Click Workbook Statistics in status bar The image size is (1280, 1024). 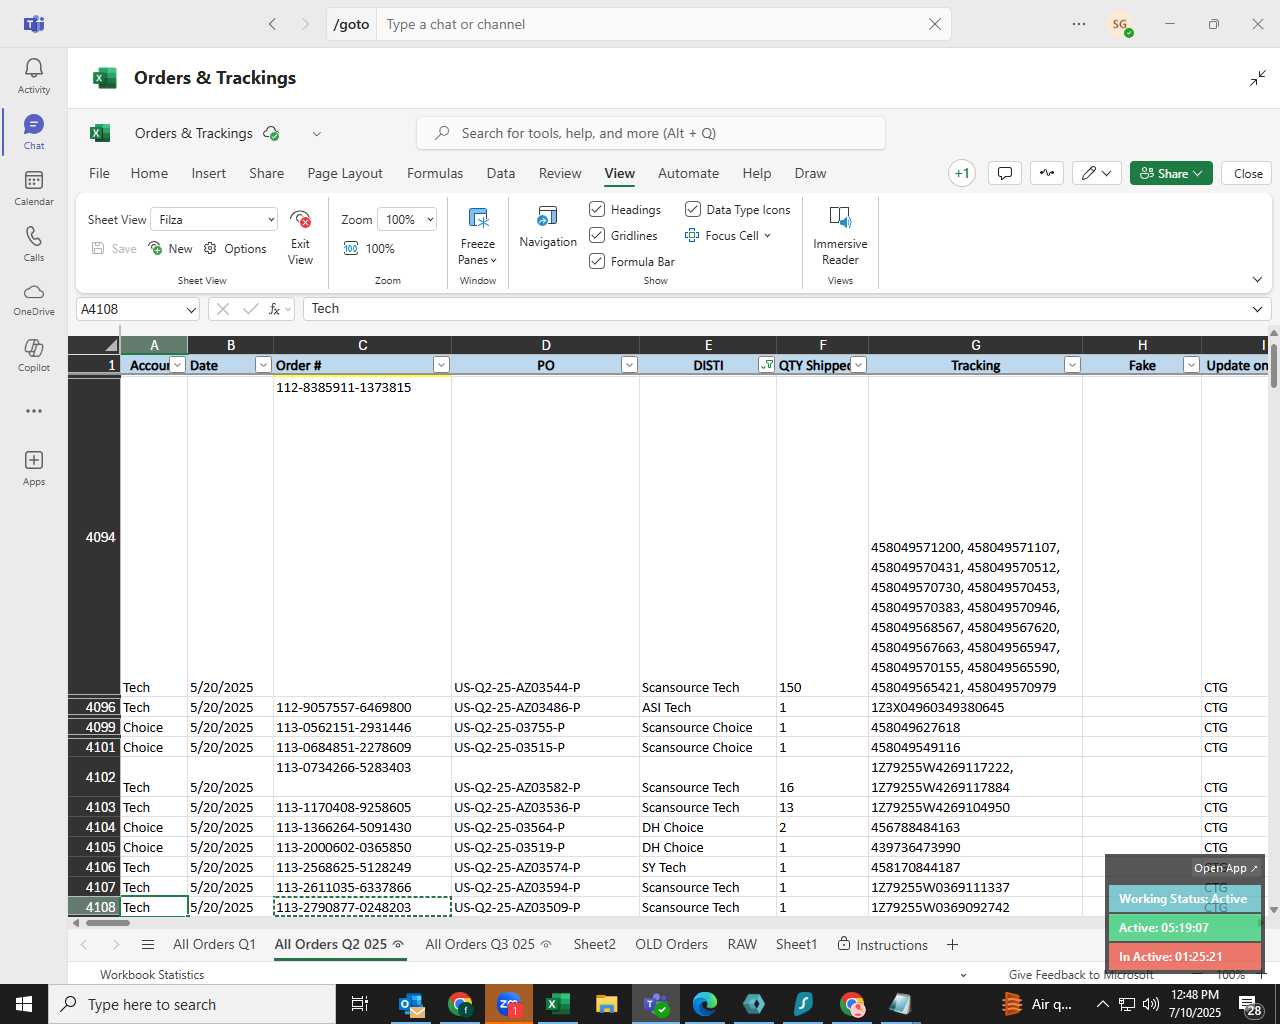[x=152, y=975]
